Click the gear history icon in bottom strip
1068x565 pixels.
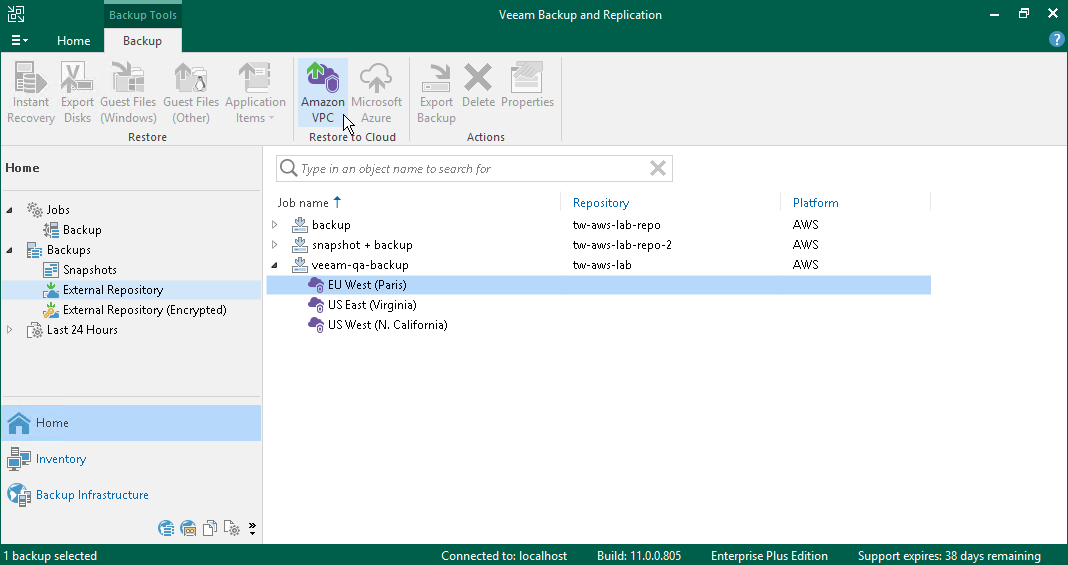coord(232,528)
